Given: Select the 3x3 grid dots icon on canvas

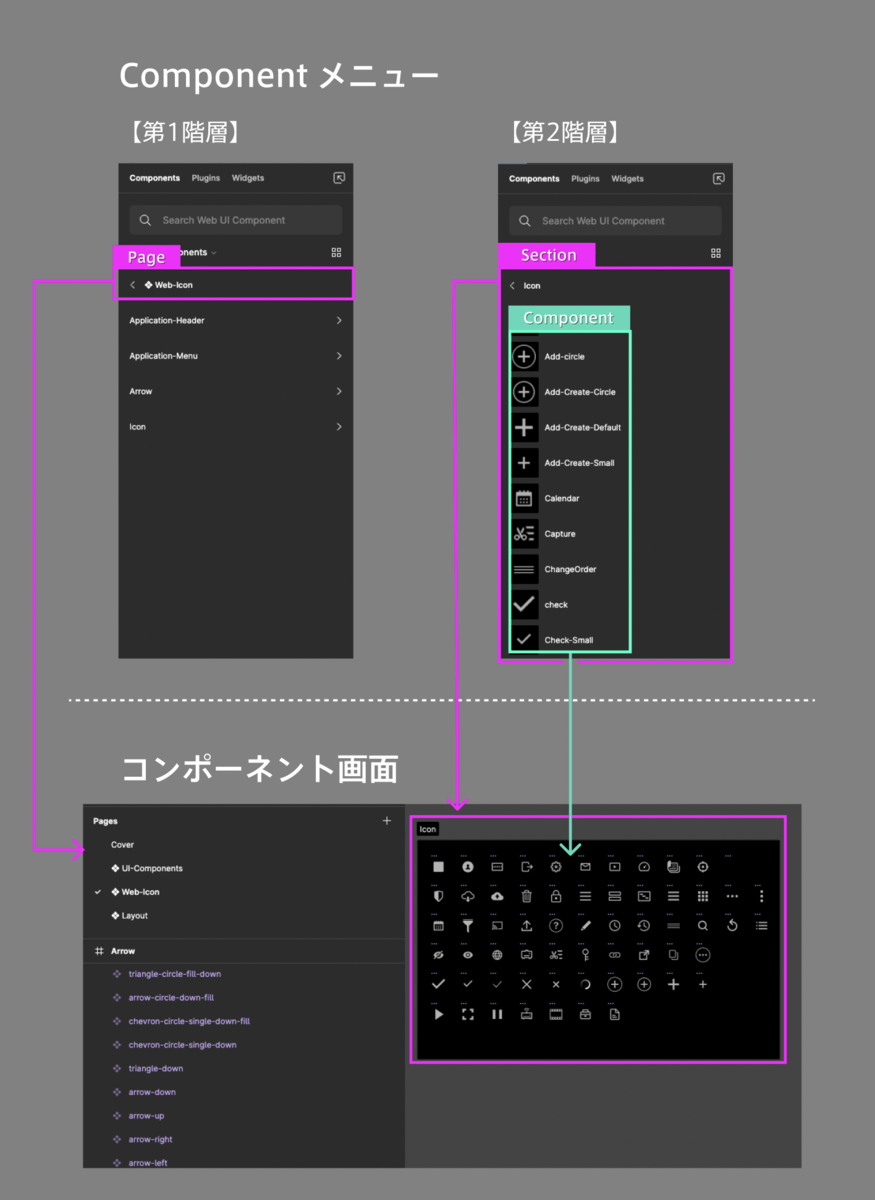Looking at the screenshot, I should click(x=702, y=896).
